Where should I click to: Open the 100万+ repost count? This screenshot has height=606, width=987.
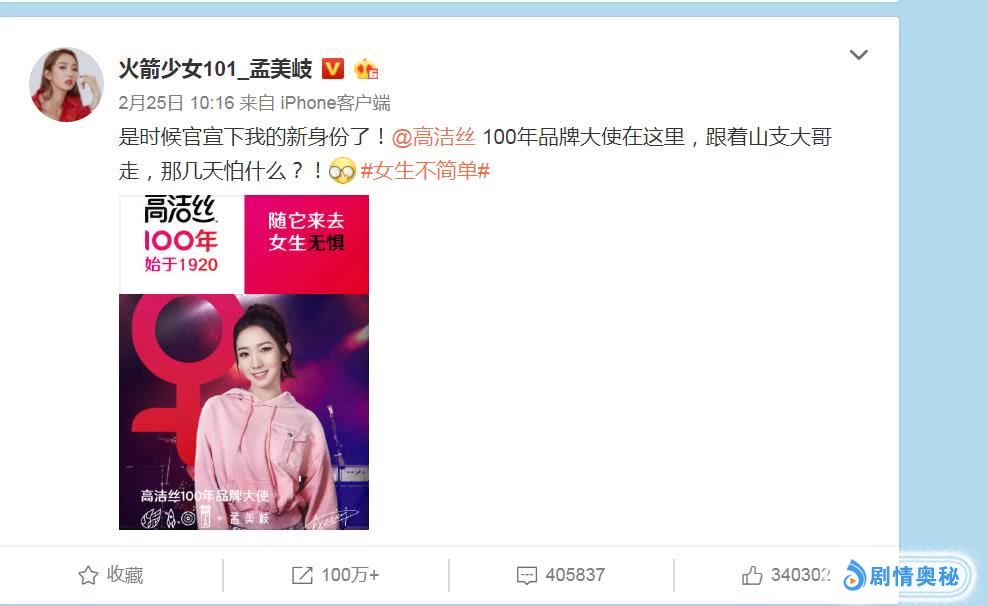[x=350, y=575]
